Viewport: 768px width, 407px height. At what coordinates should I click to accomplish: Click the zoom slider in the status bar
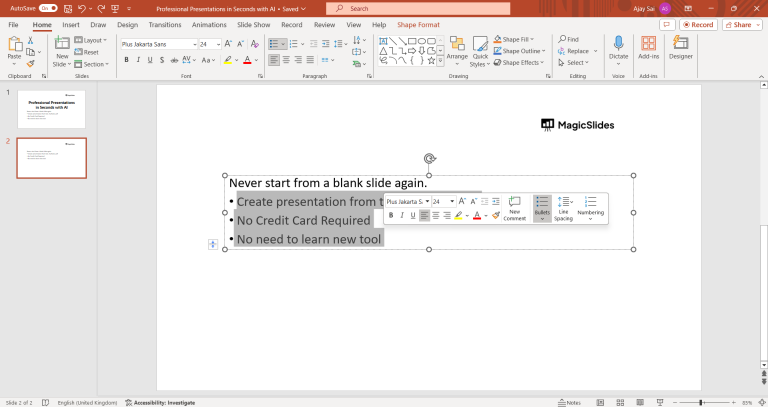coord(700,403)
